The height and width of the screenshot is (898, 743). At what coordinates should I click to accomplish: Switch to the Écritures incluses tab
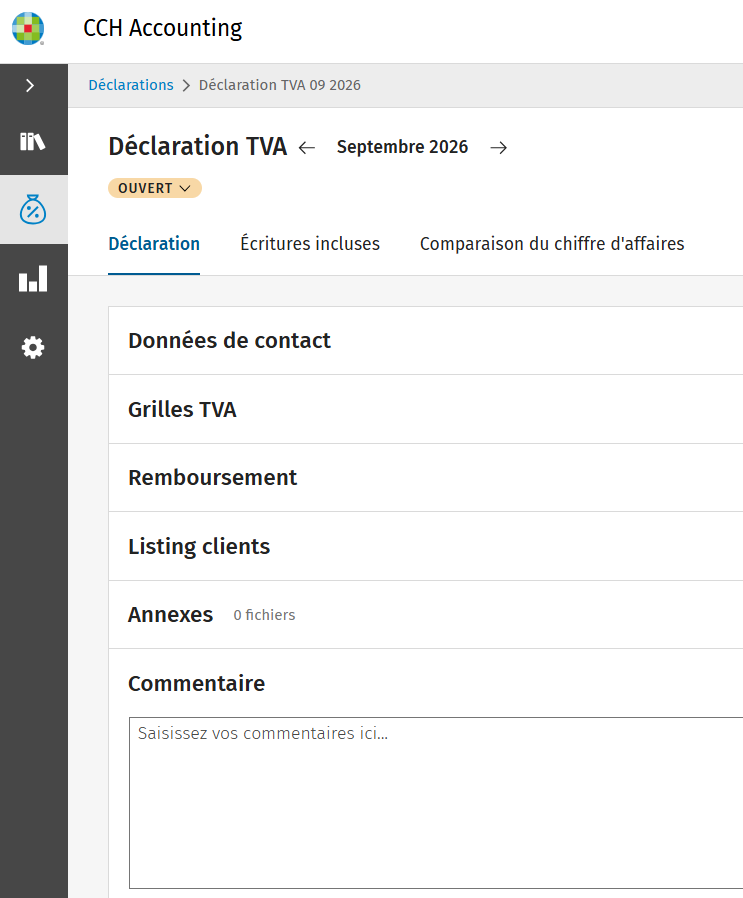tap(310, 244)
